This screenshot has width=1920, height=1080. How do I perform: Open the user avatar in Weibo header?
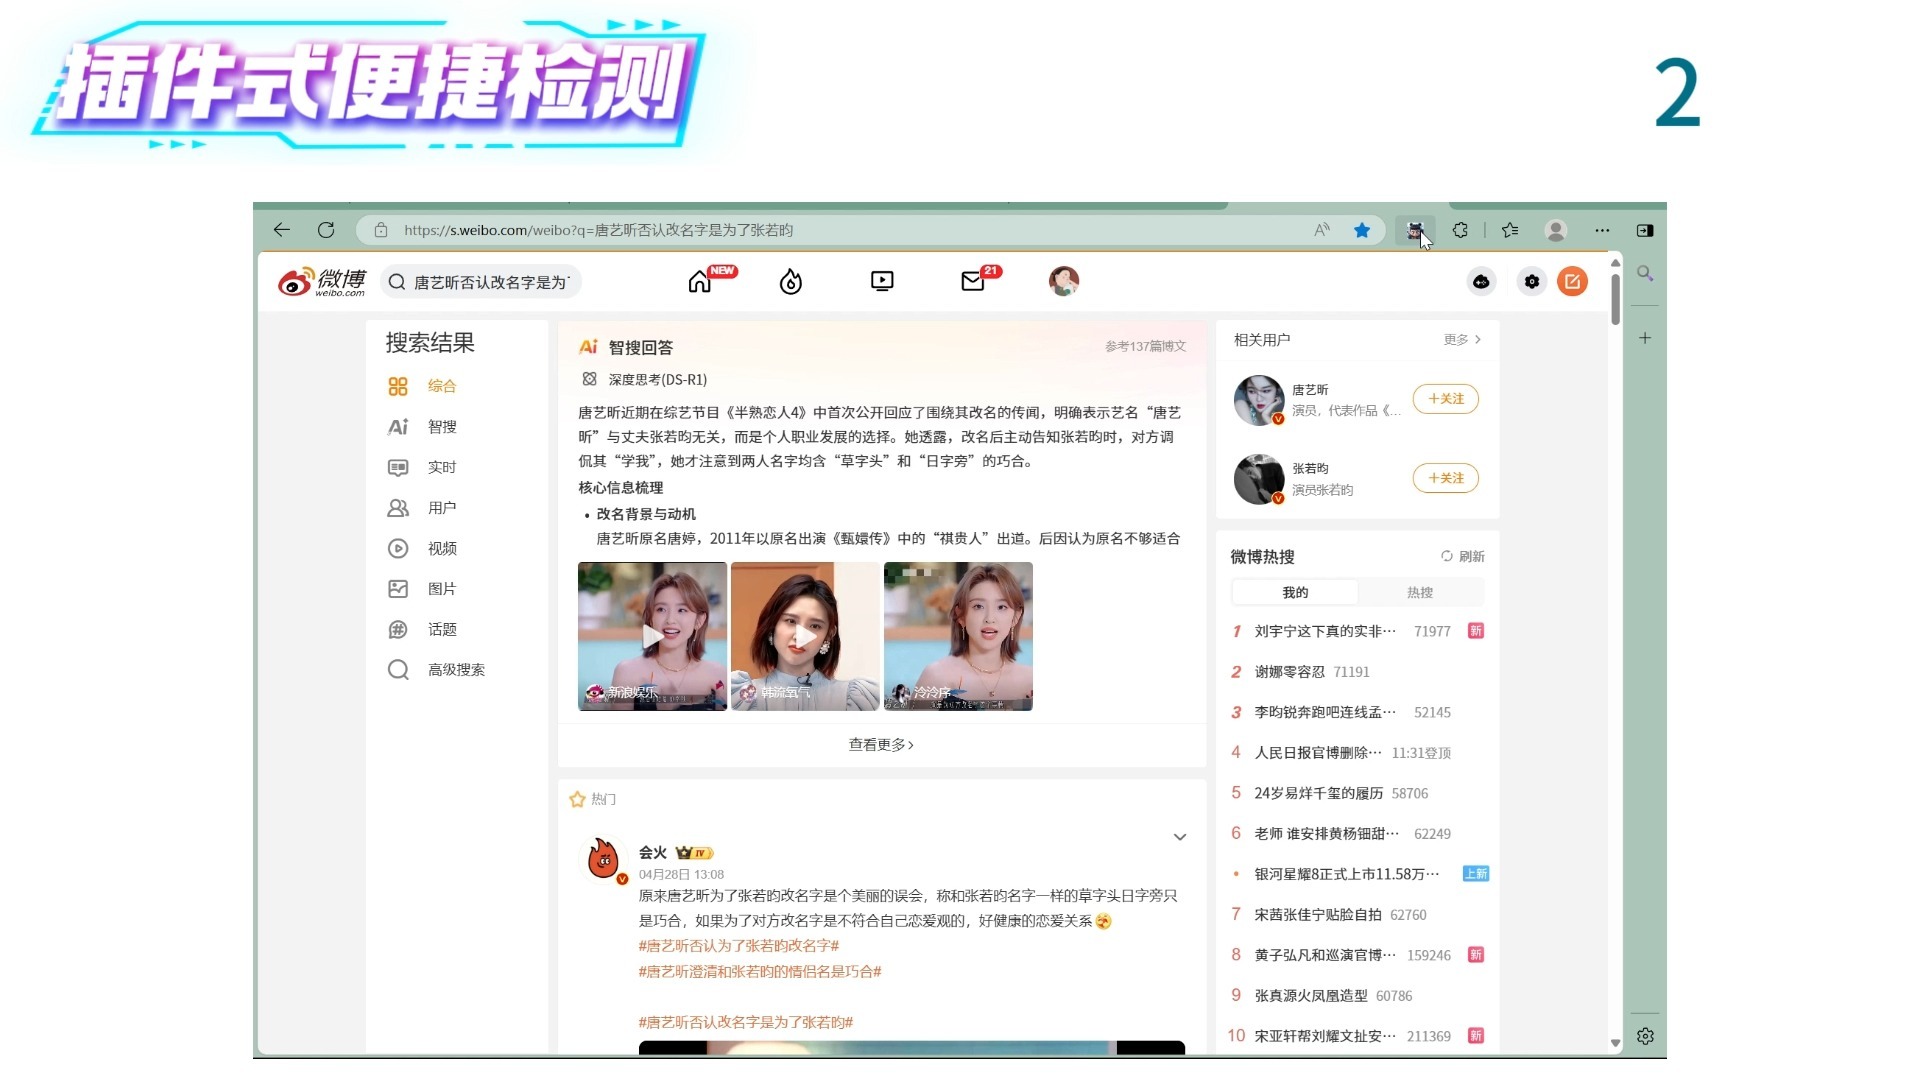click(1064, 281)
